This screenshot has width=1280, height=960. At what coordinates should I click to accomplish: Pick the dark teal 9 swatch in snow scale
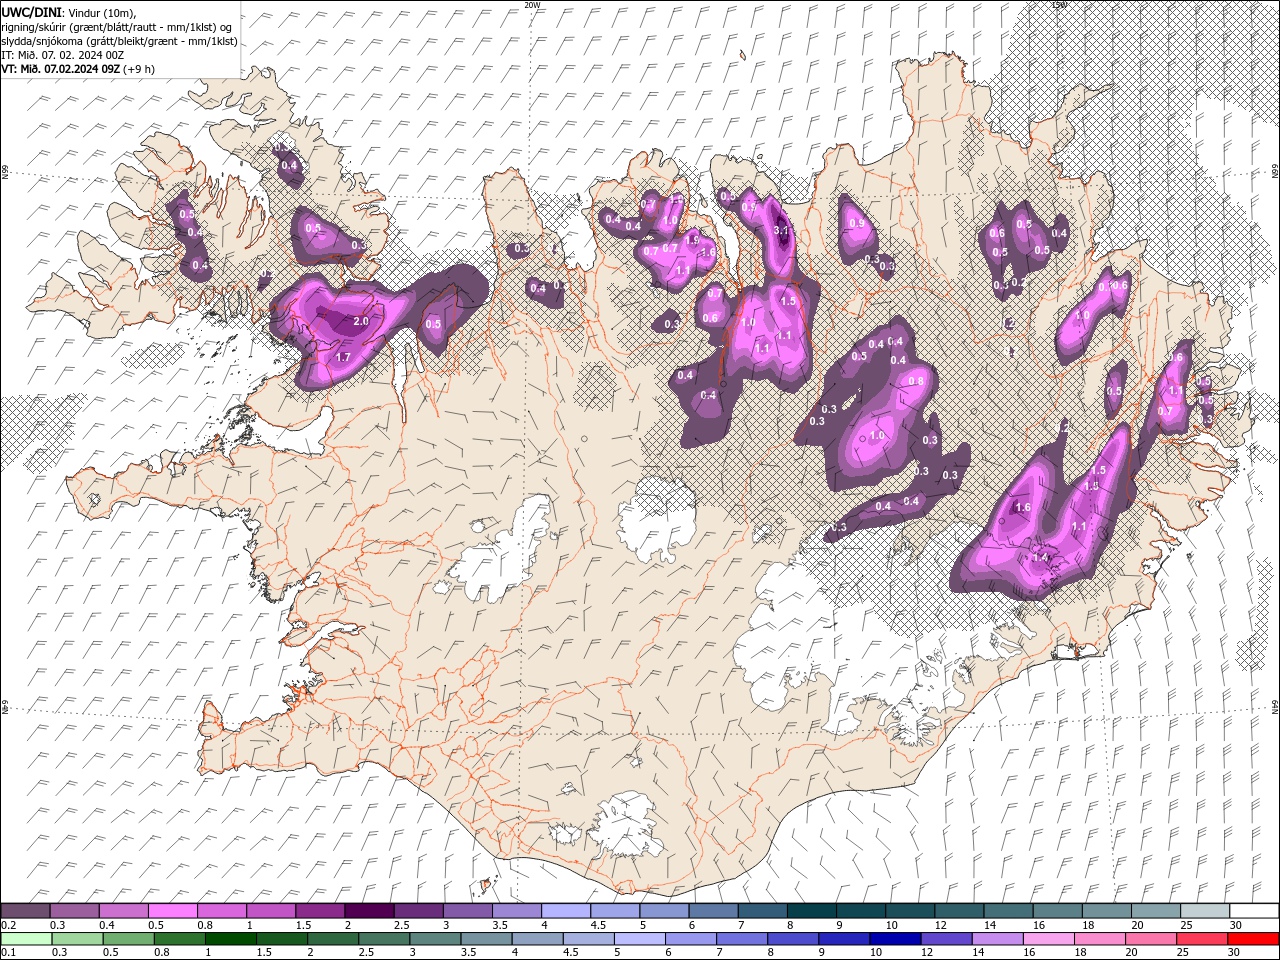pos(860,911)
